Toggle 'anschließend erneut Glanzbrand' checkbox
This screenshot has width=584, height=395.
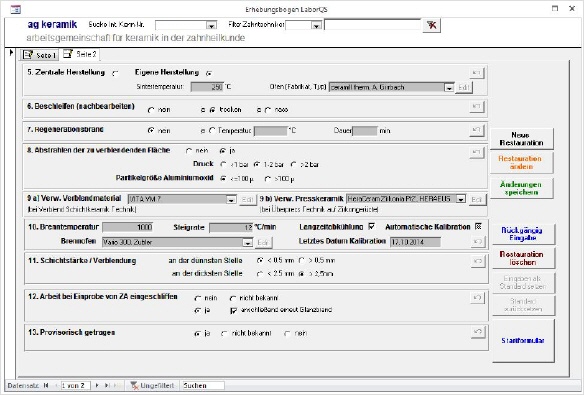point(234,310)
